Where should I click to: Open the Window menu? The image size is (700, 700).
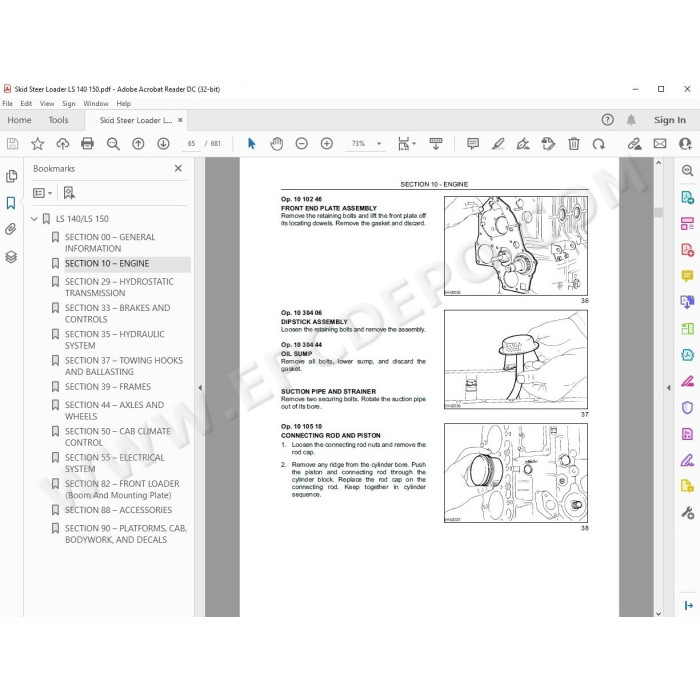(96, 104)
